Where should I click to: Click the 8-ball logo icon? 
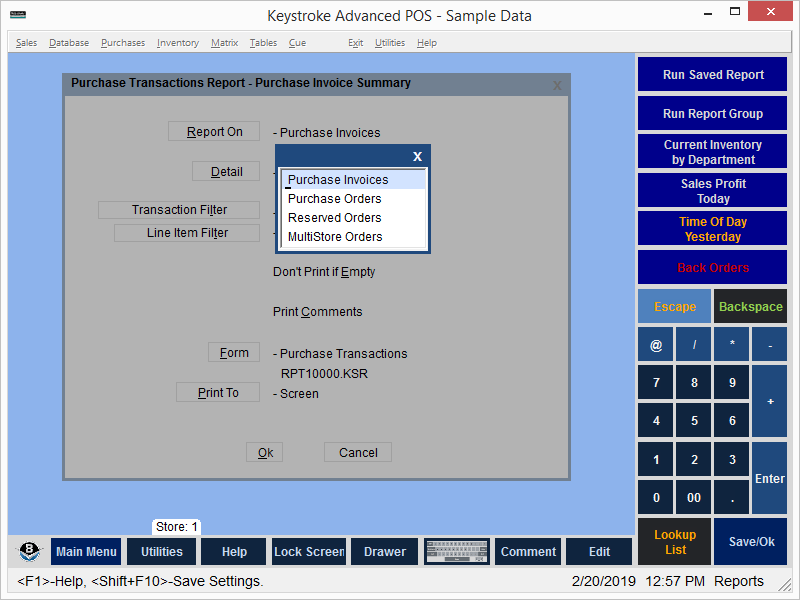click(x=30, y=551)
